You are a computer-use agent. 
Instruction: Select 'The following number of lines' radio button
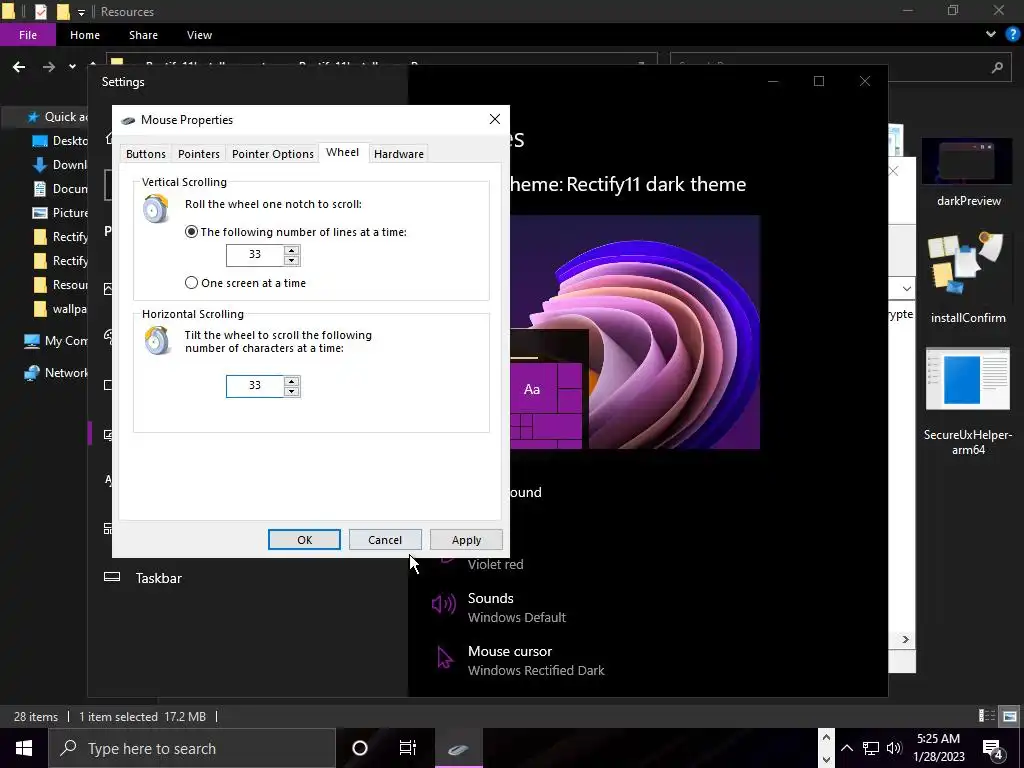point(191,232)
